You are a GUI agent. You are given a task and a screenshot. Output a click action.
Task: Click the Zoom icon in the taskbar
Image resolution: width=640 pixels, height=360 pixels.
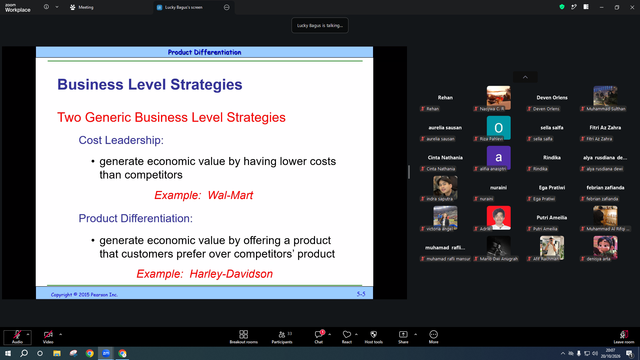pyautogui.click(x=106, y=353)
